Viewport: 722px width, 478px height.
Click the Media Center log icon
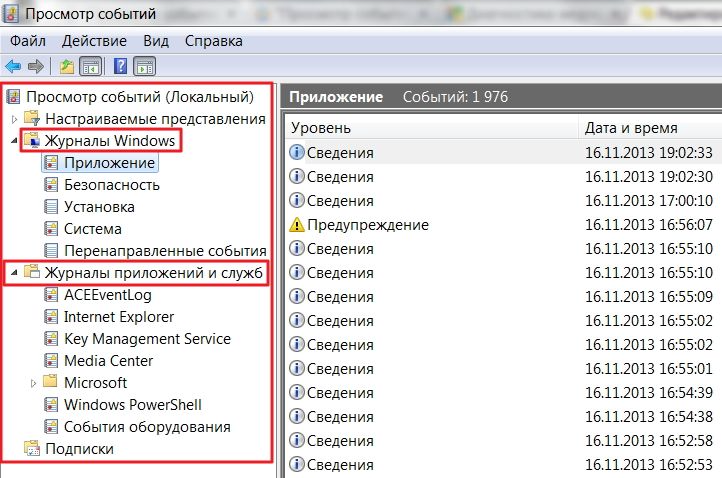(51, 361)
